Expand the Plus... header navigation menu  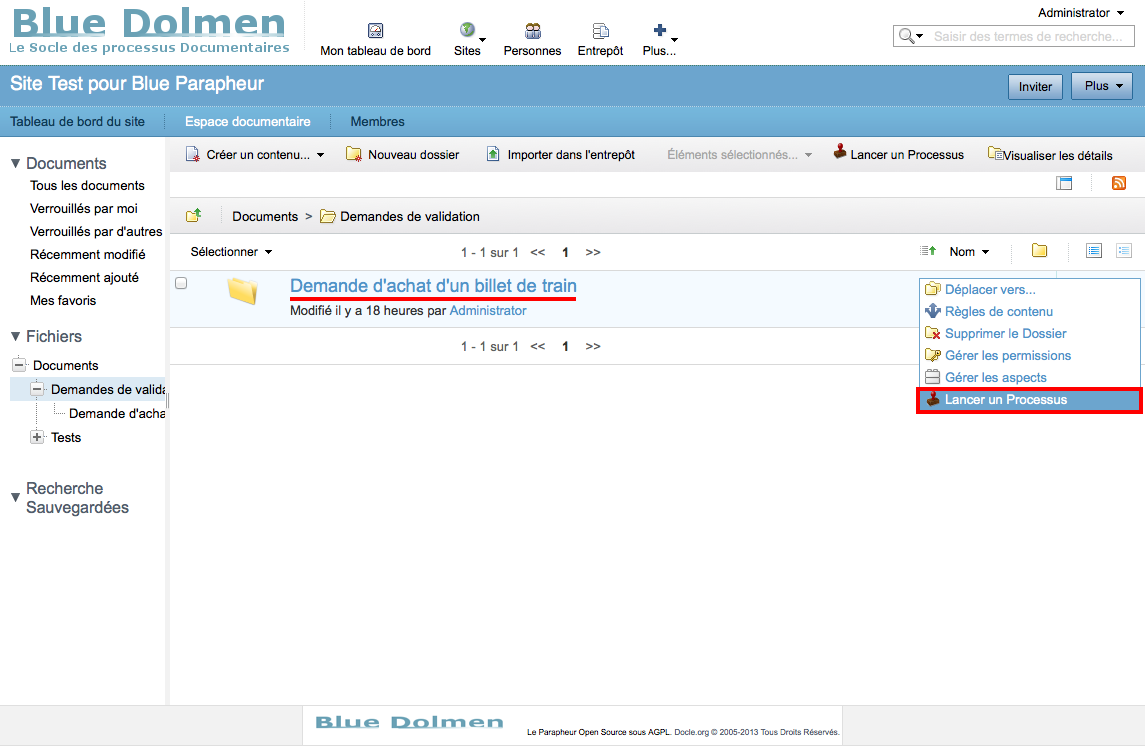pyautogui.click(x=659, y=40)
